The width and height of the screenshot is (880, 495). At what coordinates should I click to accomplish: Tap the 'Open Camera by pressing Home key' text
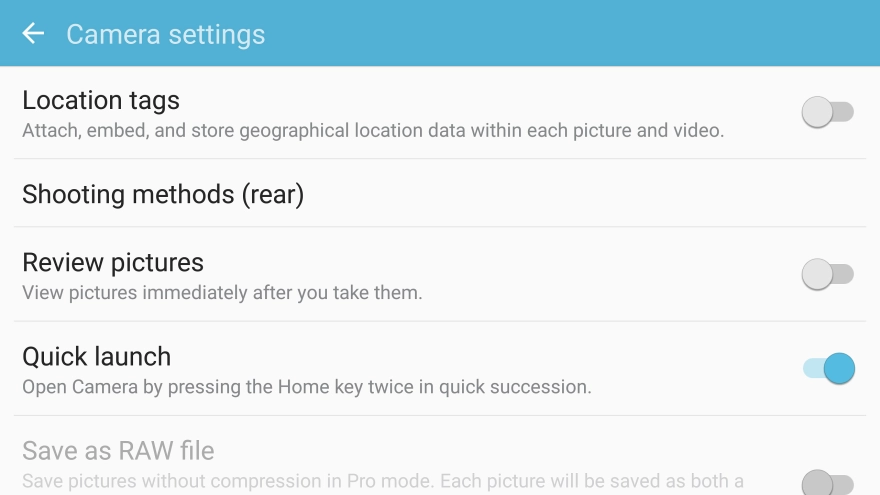point(307,387)
